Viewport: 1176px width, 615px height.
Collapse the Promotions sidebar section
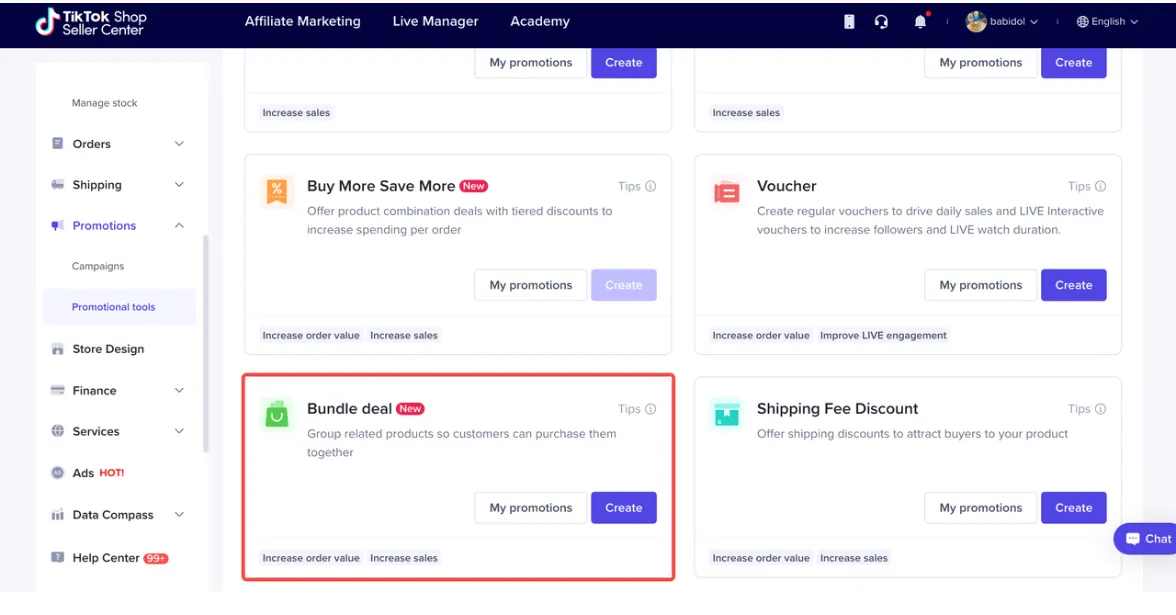119,226
